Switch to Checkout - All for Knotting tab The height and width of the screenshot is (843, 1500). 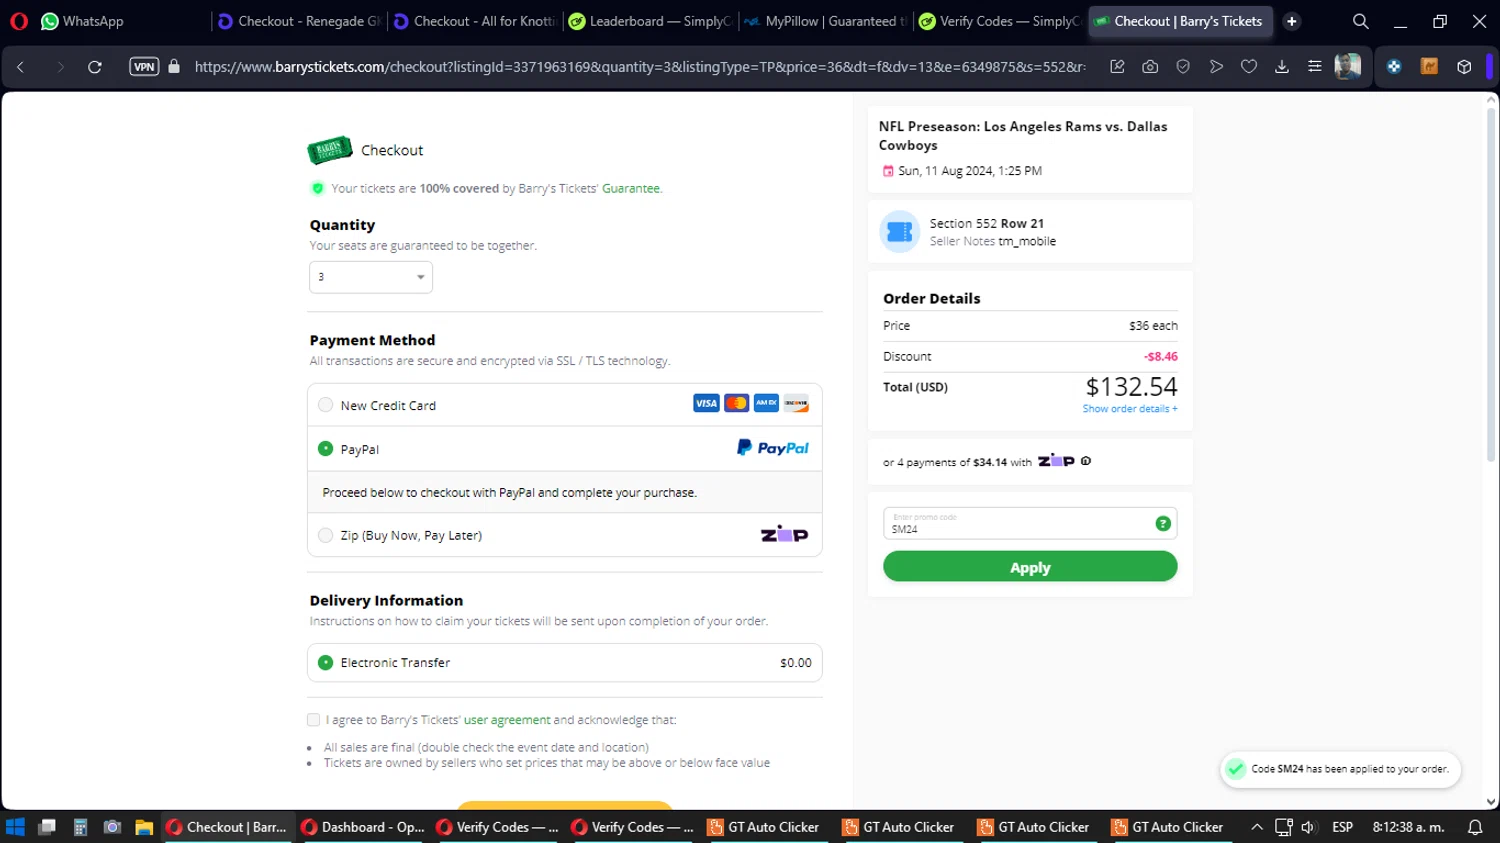(x=475, y=21)
